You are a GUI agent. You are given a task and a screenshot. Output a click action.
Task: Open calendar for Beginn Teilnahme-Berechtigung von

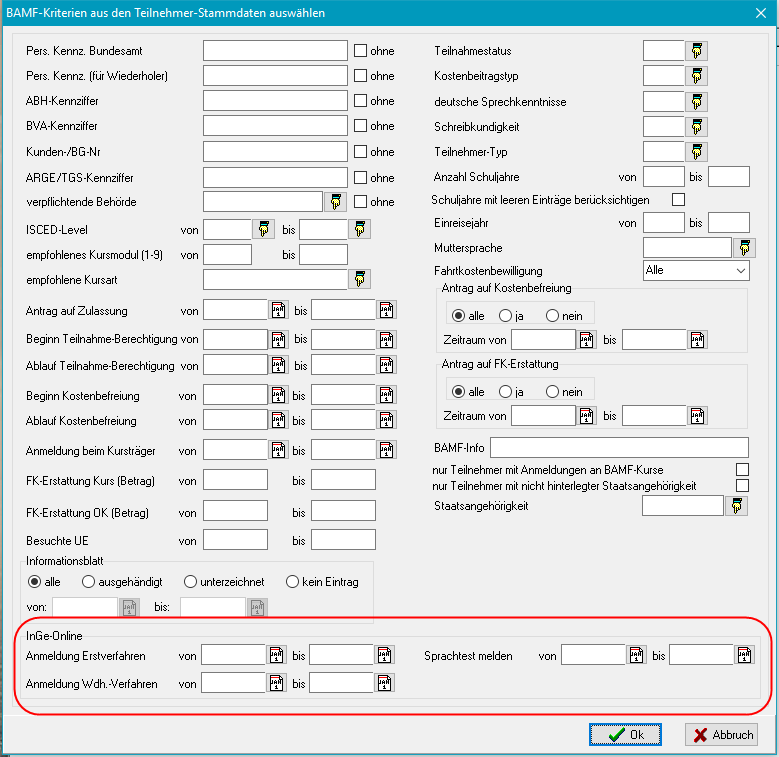(279, 340)
